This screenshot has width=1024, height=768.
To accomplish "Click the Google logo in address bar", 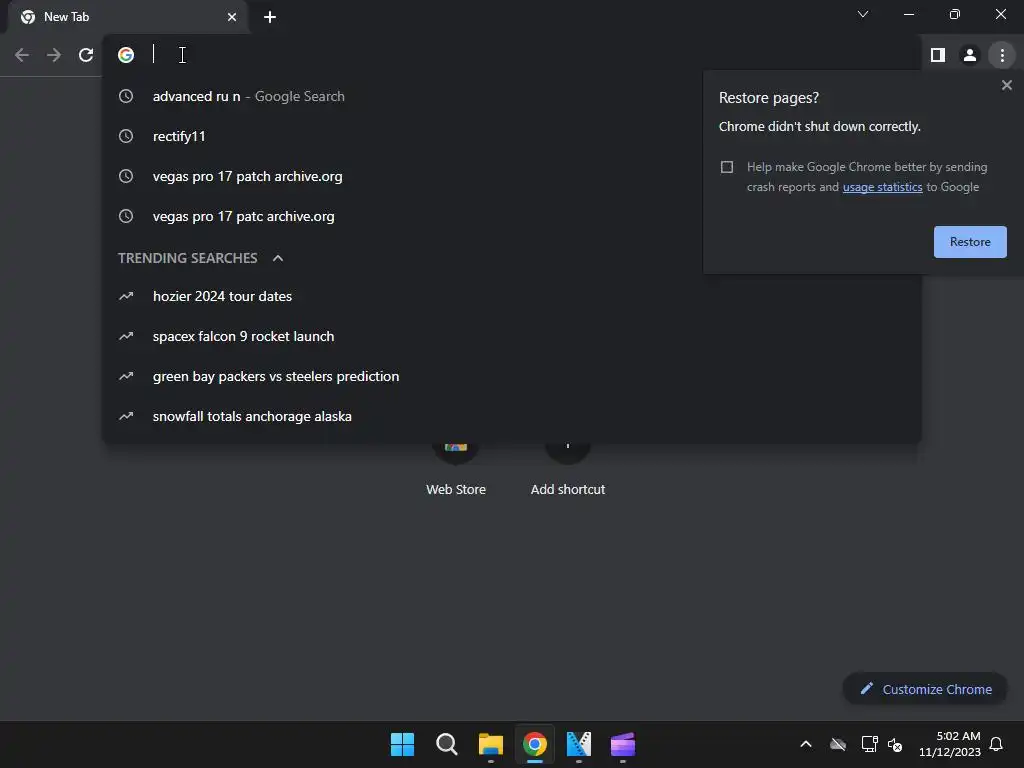I will coord(126,55).
